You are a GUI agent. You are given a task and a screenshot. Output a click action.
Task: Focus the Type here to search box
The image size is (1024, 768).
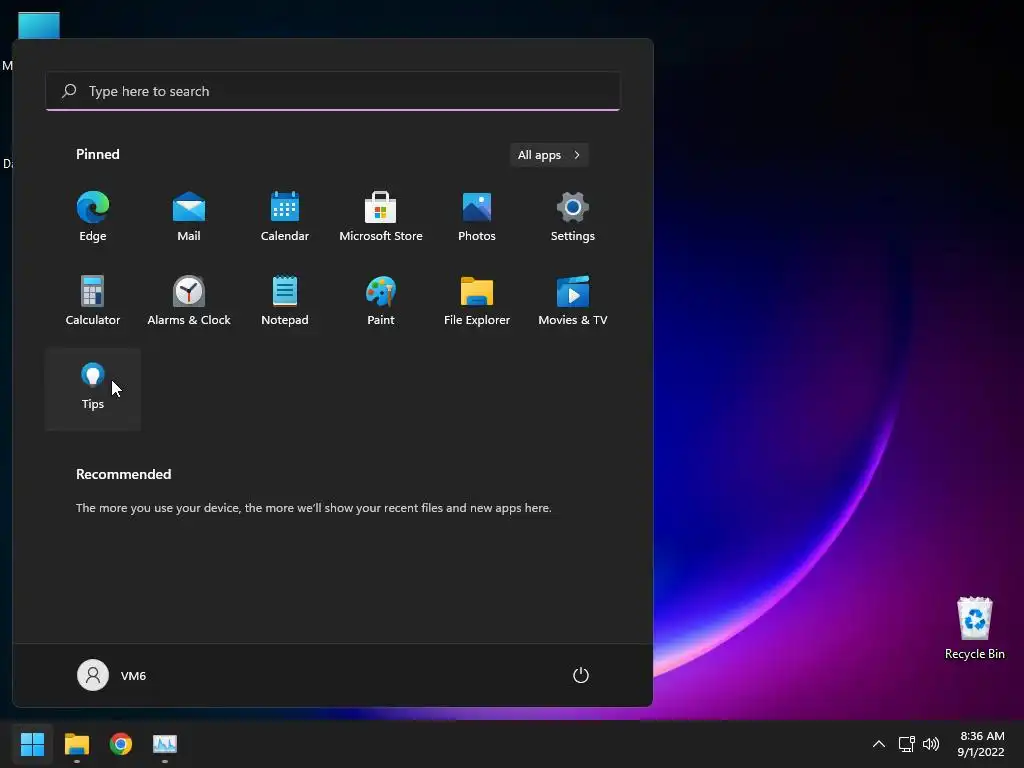click(333, 91)
